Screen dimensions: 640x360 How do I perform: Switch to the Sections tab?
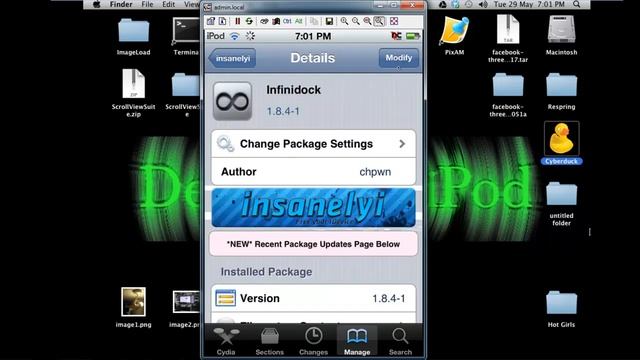pyautogui.click(x=269, y=342)
